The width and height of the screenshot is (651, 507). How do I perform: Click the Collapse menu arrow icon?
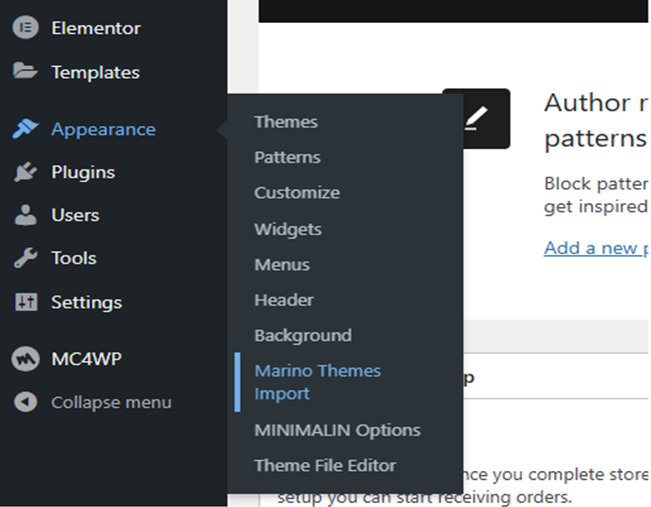coord(25,402)
